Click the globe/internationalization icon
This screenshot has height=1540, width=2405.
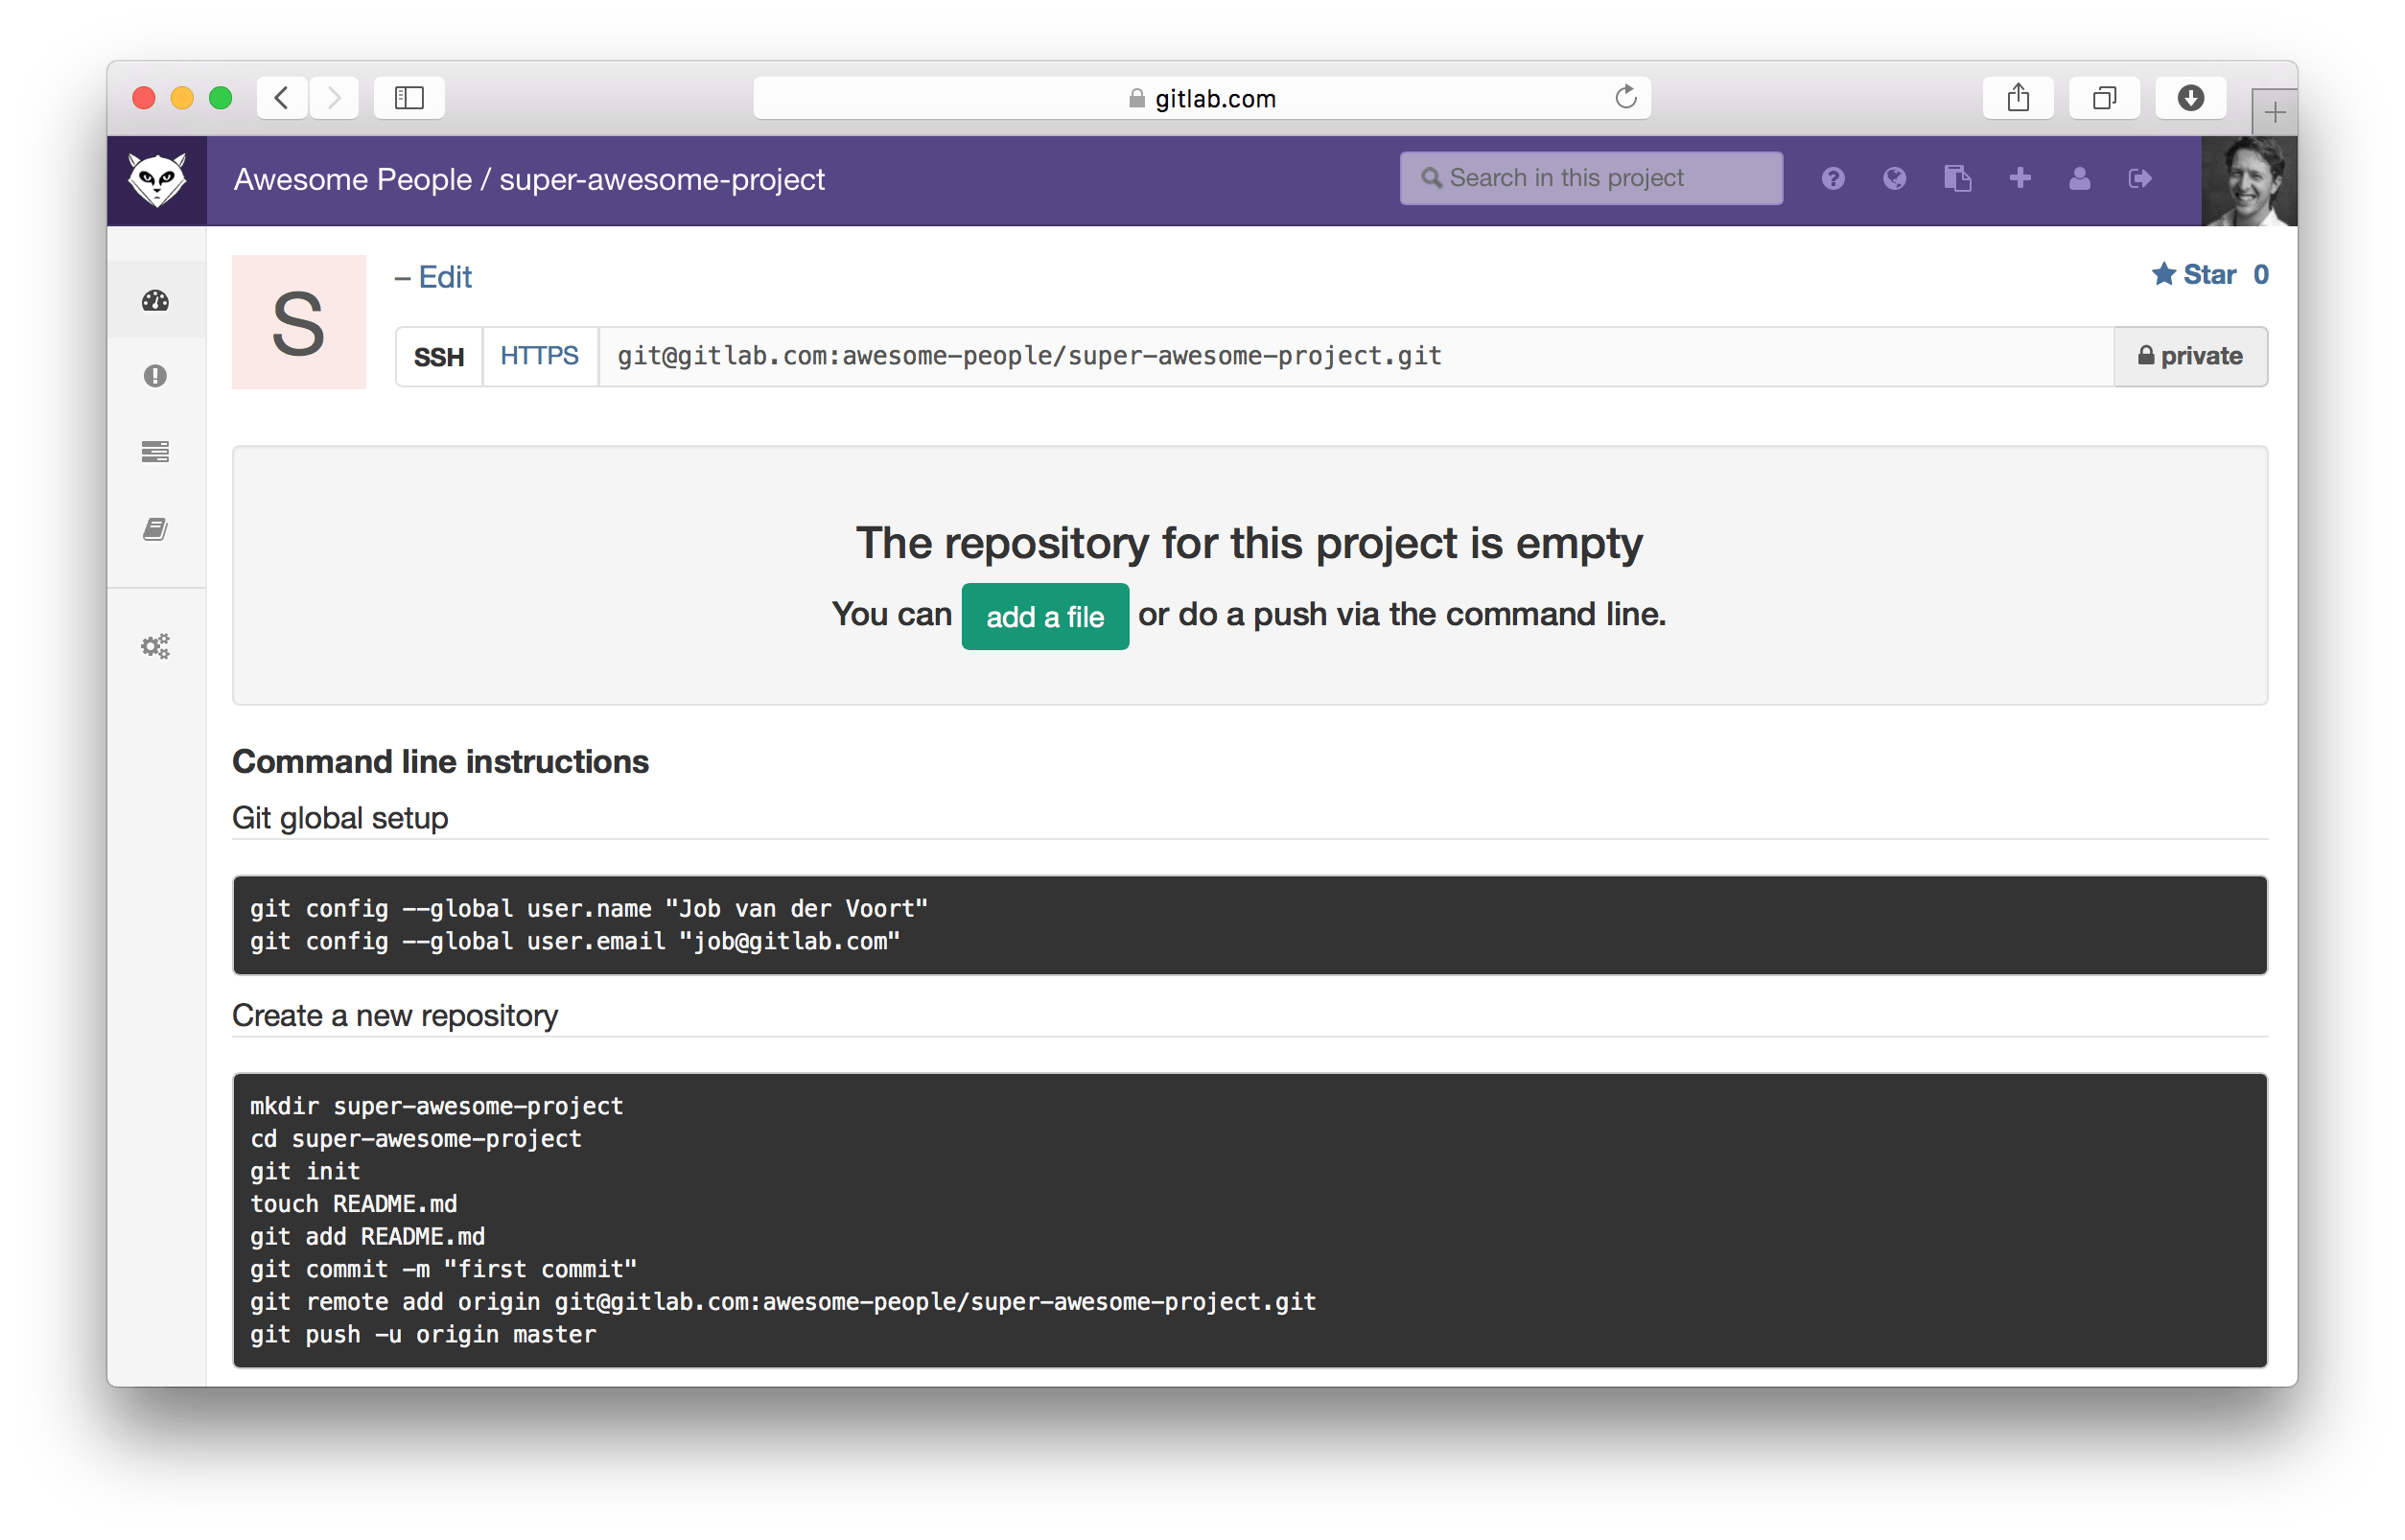[1893, 177]
